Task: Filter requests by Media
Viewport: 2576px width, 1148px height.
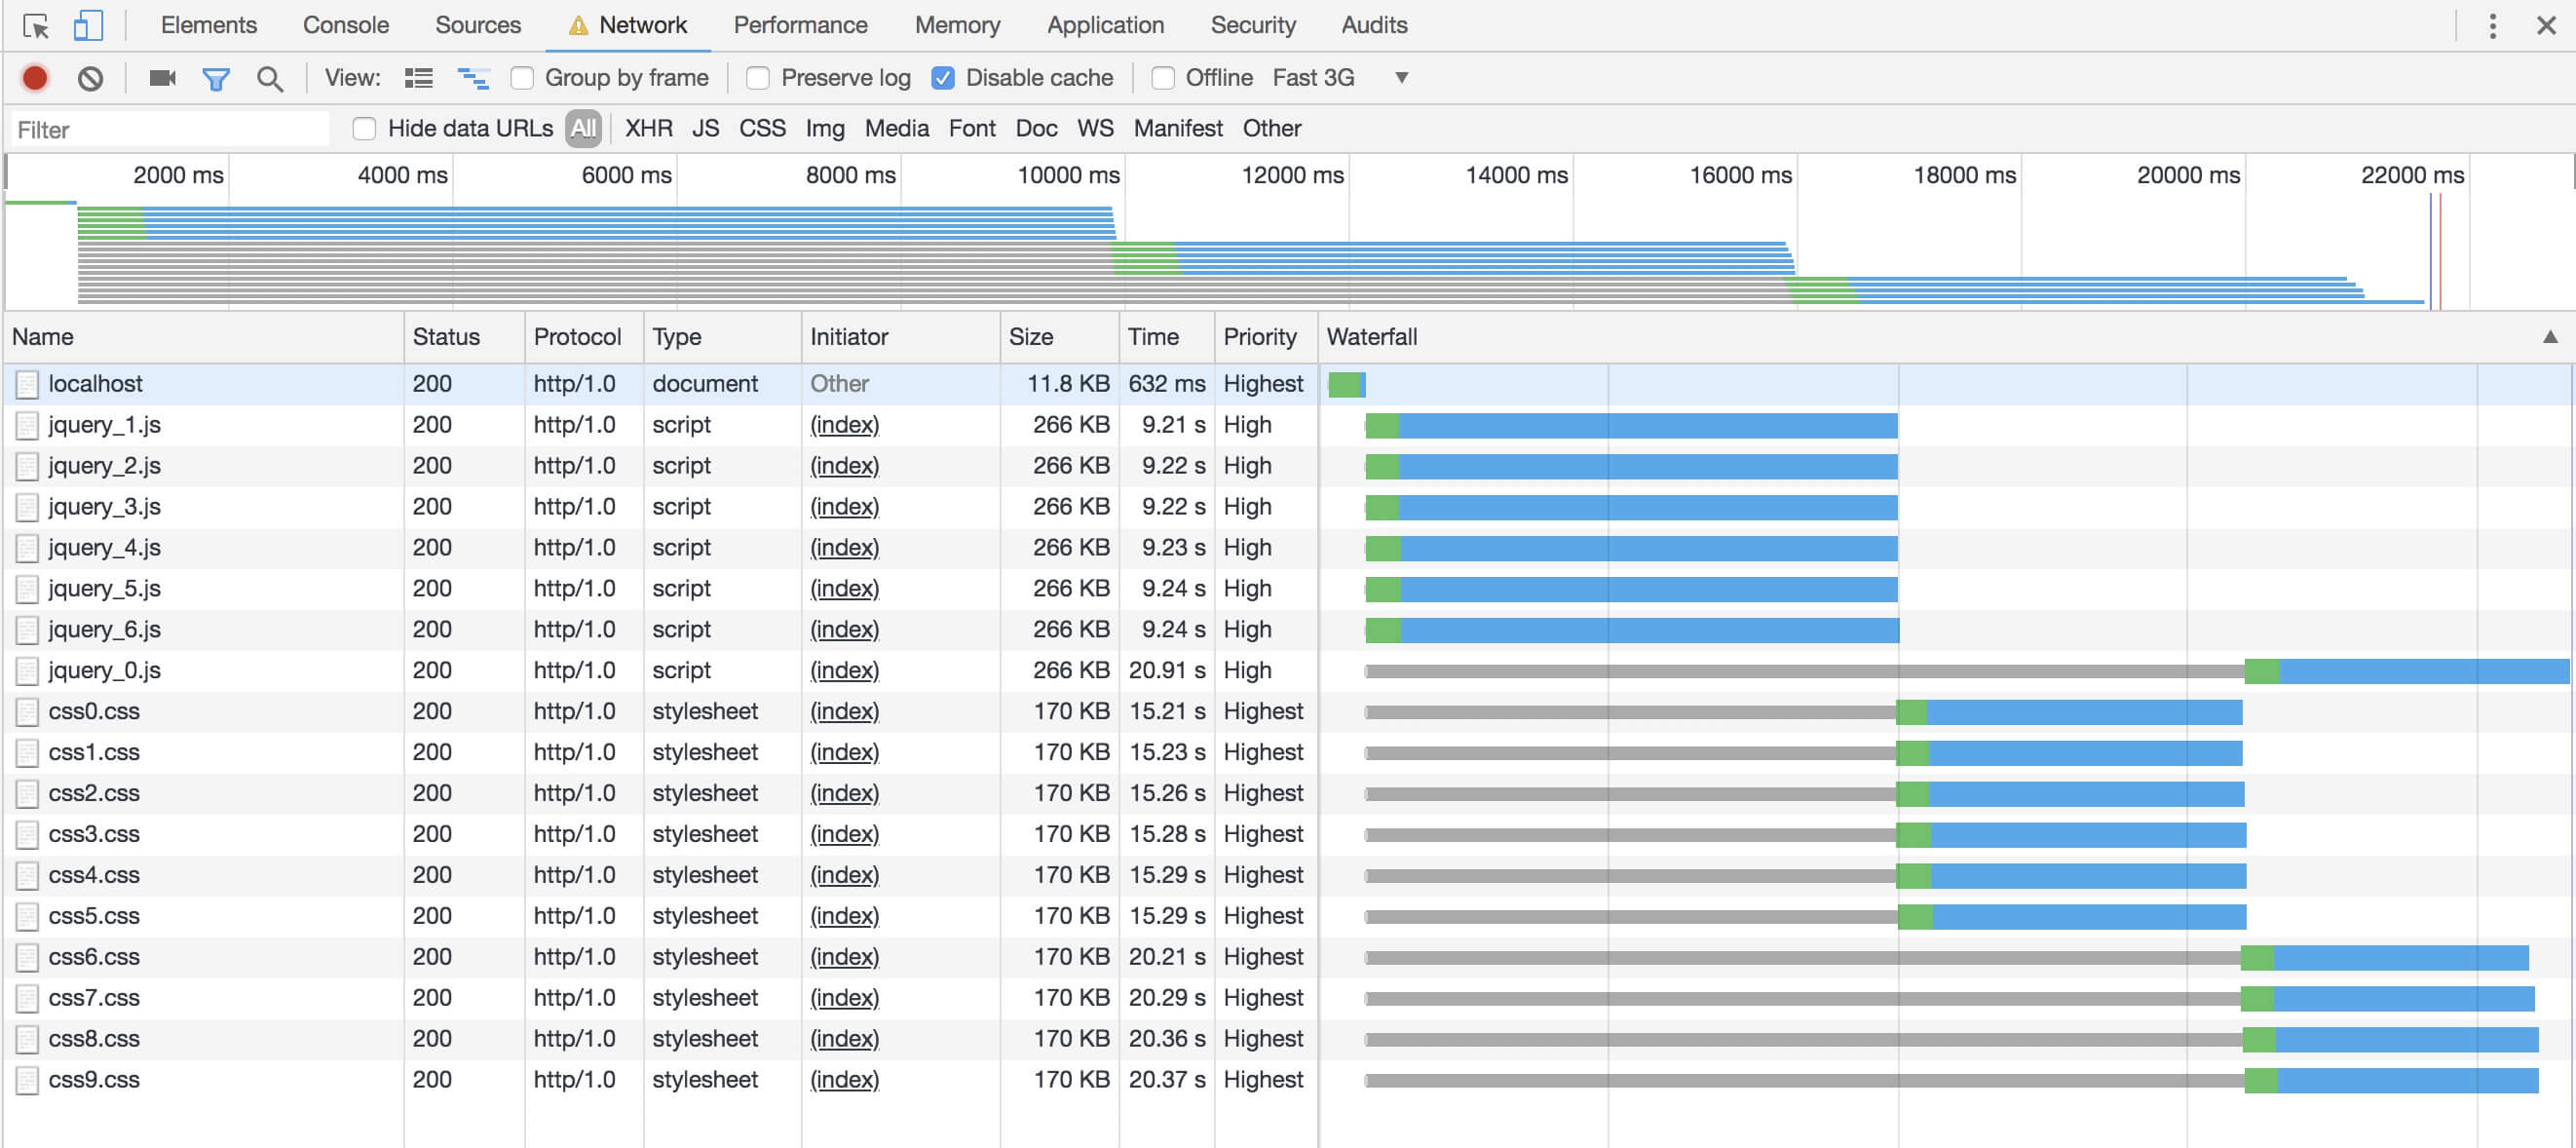Action: pyautogui.click(x=897, y=128)
